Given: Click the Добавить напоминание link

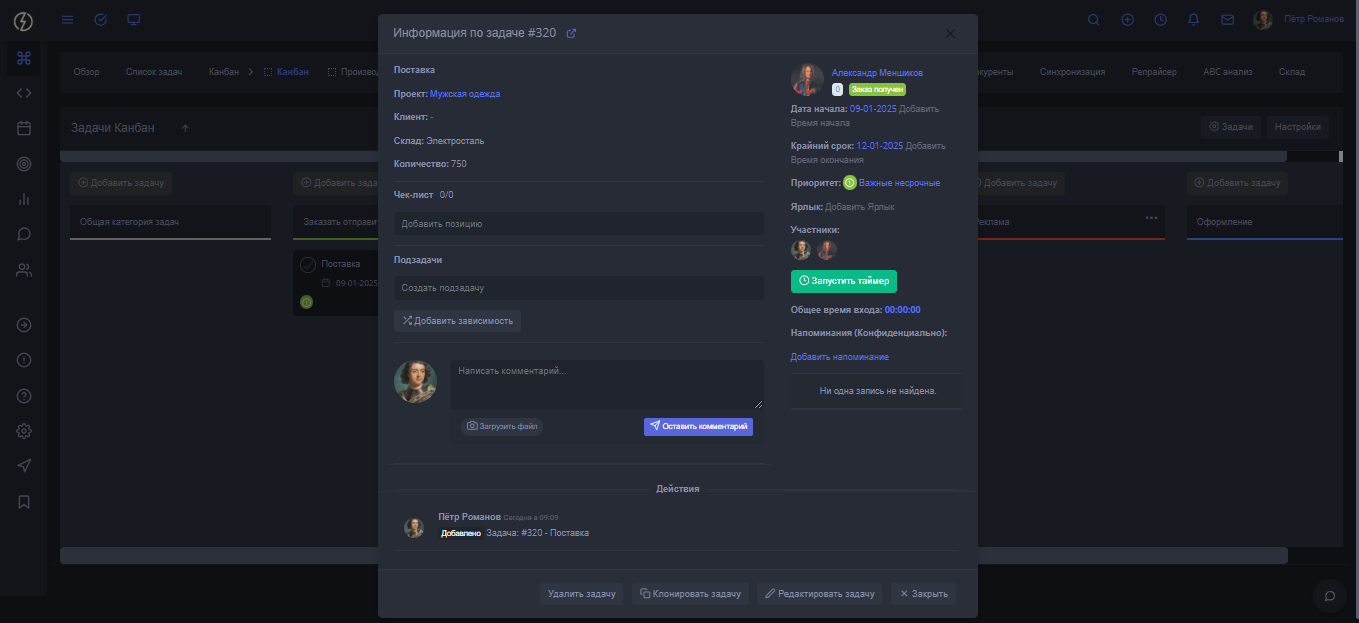Looking at the screenshot, I should pyautogui.click(x=839, y=357).
